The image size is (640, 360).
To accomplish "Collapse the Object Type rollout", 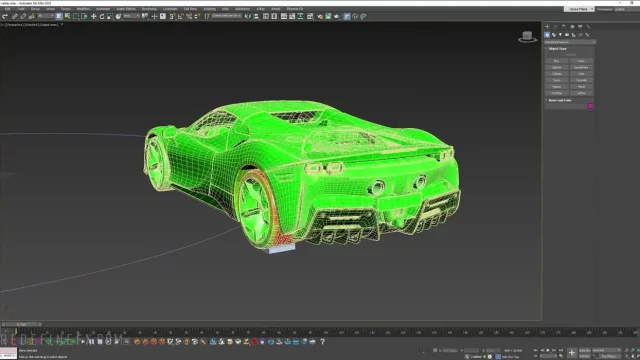I will (557, 49).
